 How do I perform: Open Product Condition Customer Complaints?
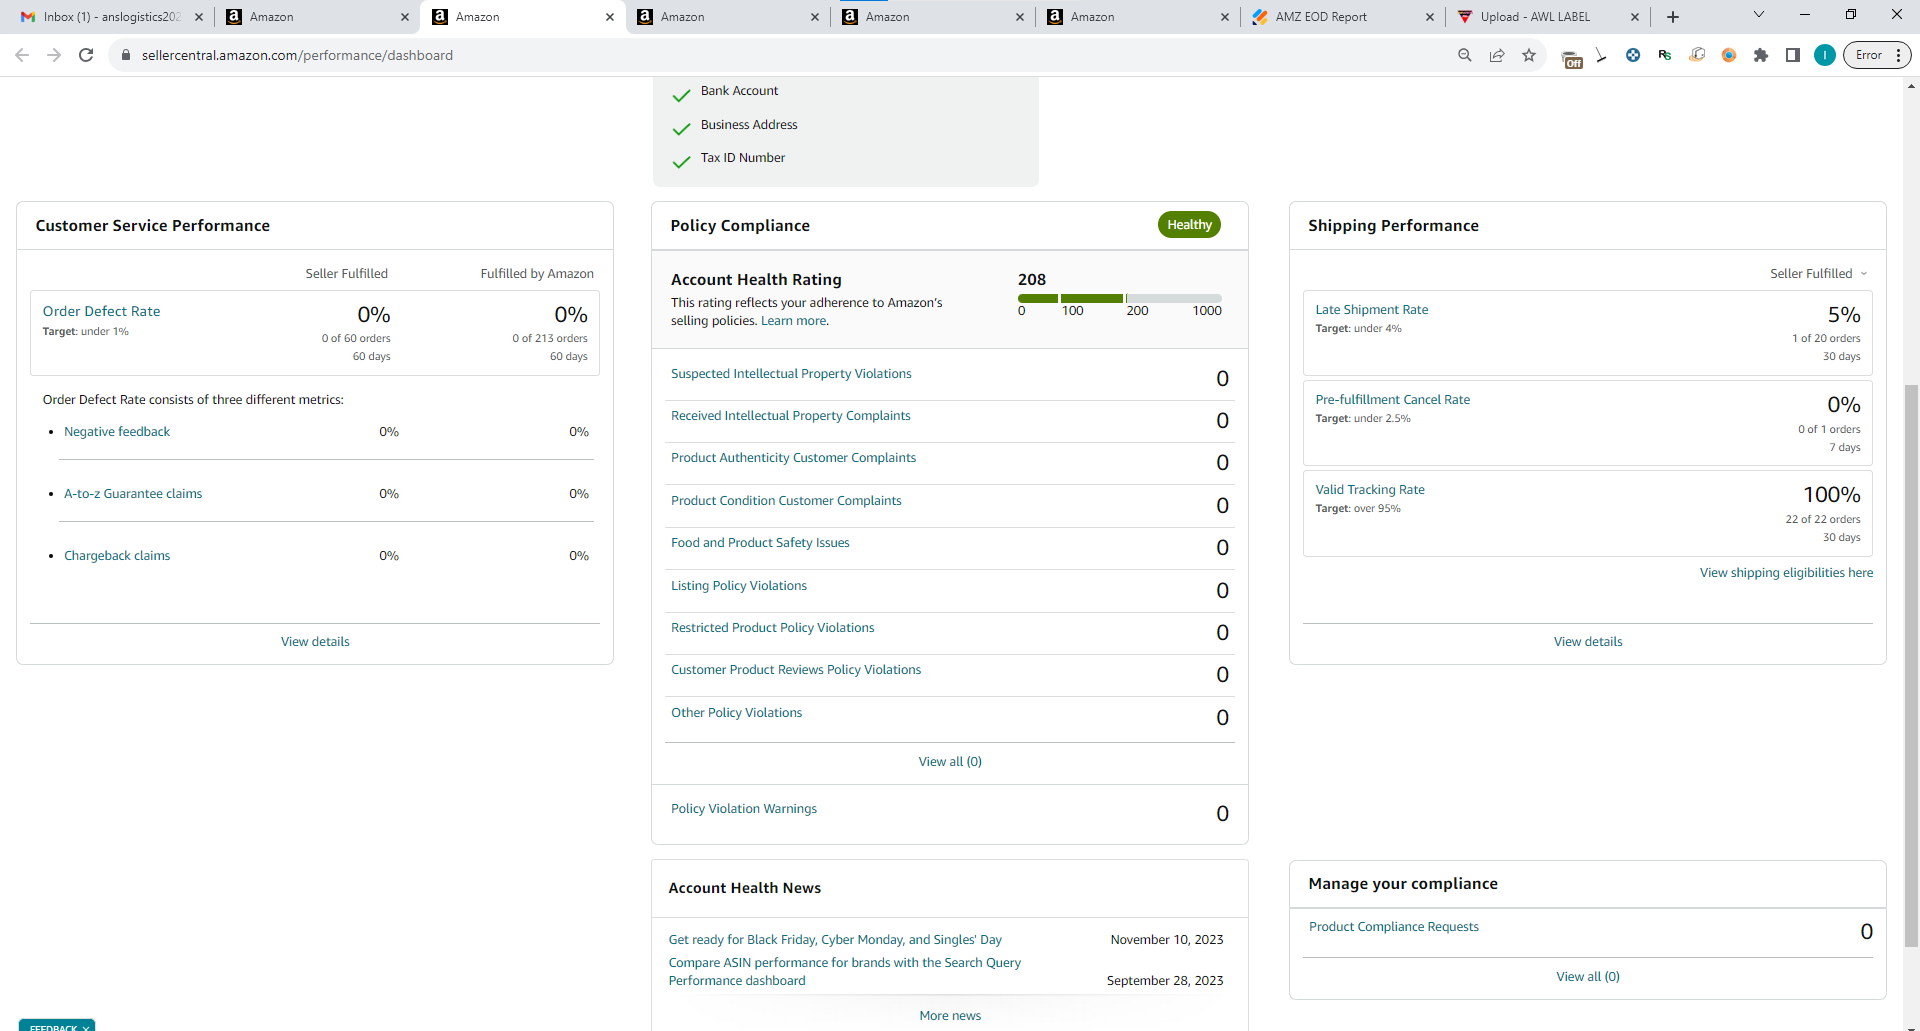[x=786, y=501]
